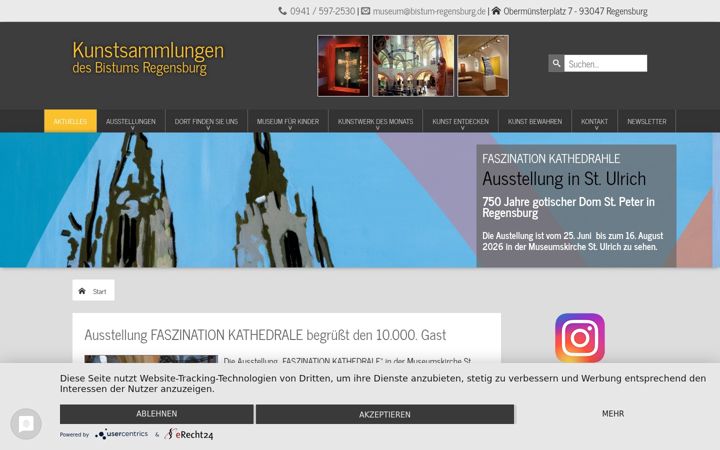Viewport: 720px width, 450px height.
Task: Click the 750 Jahre gotischer Dom text
Action: [568, 207]
